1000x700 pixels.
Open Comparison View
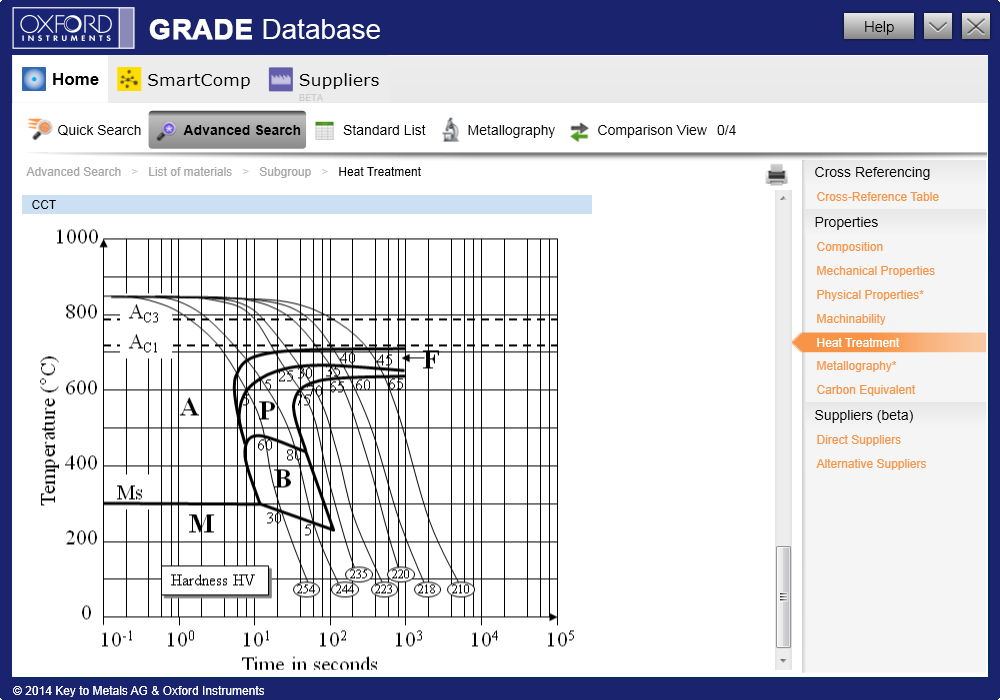coord(638,130)
